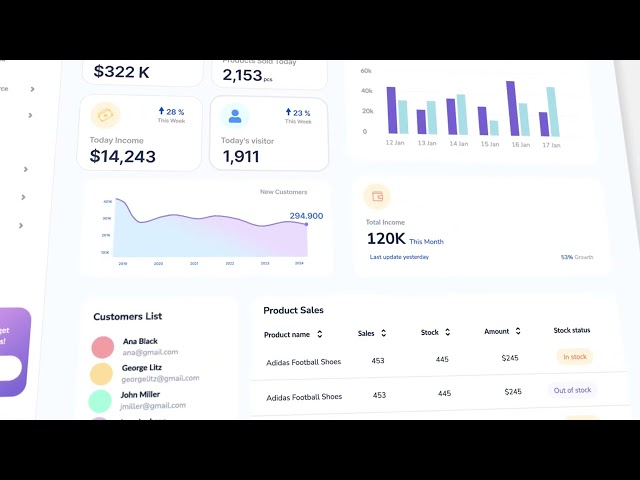Click the 1,911 visitor count
The height and width of the screenshot is (480, 640).
[x=241, y=157]
